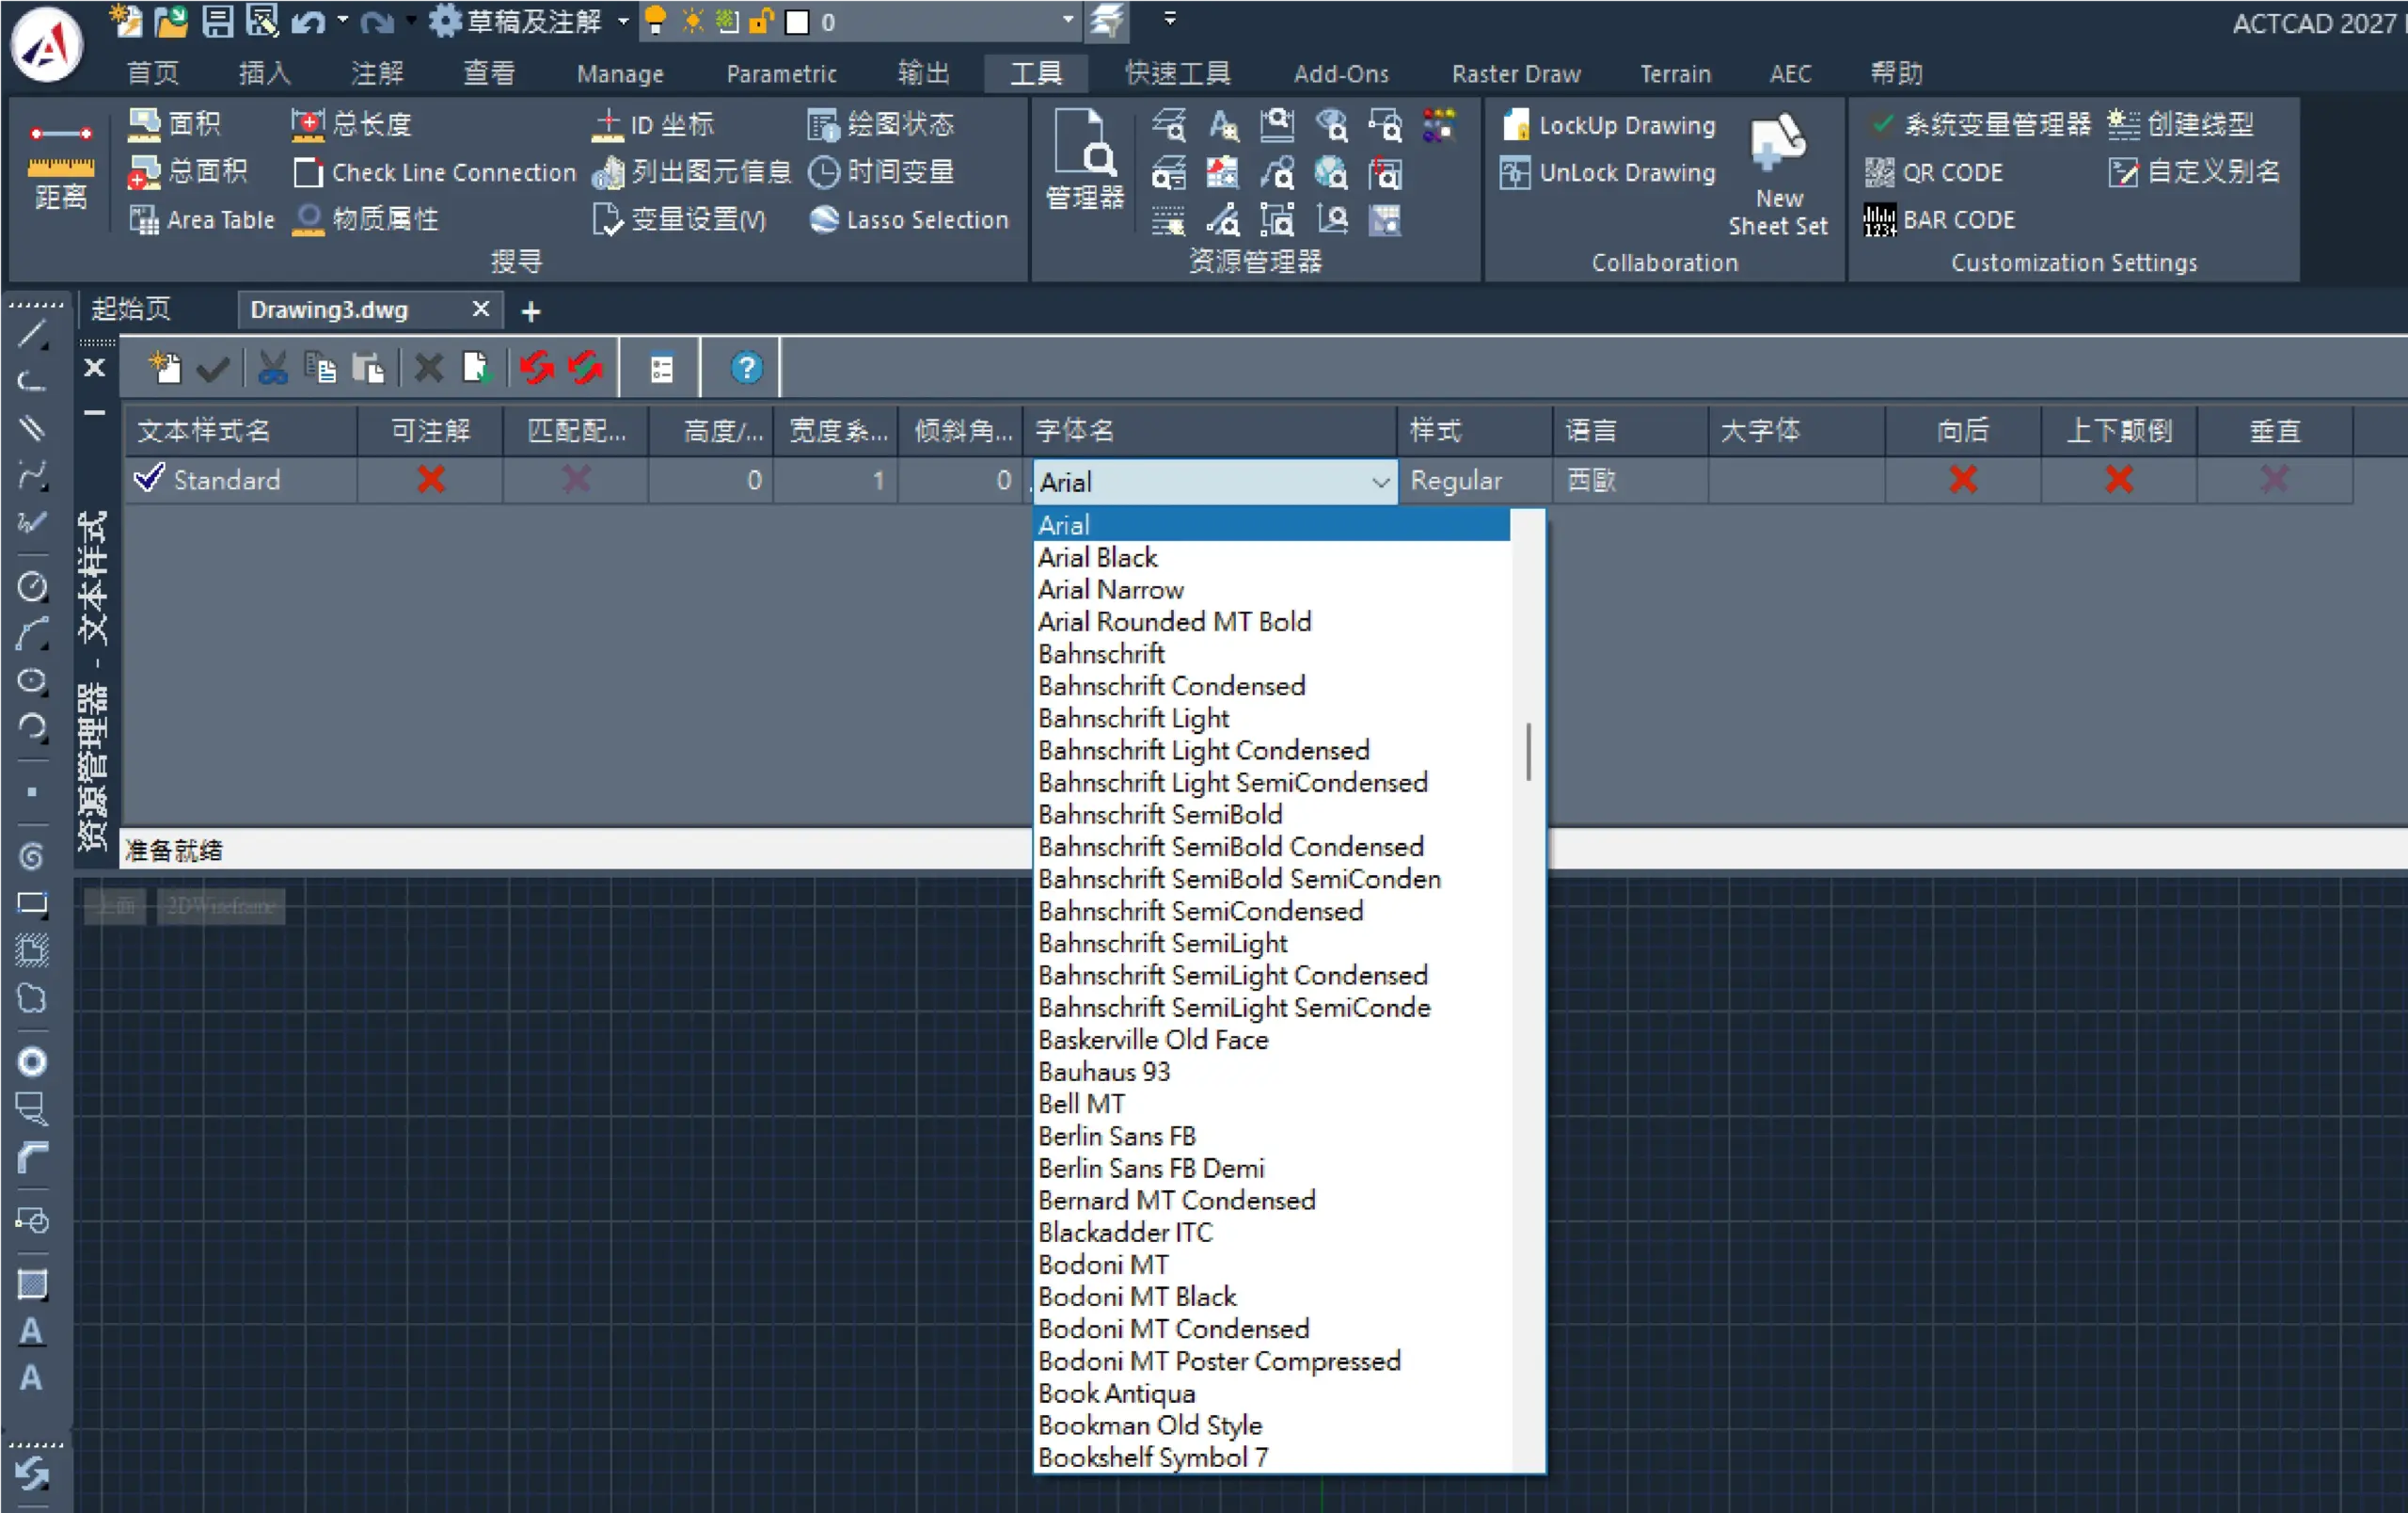Viewport: 2408px width, 1513px height.
Task: Click the delete X icon in explorer toolbar
Action: pos(429,368)
